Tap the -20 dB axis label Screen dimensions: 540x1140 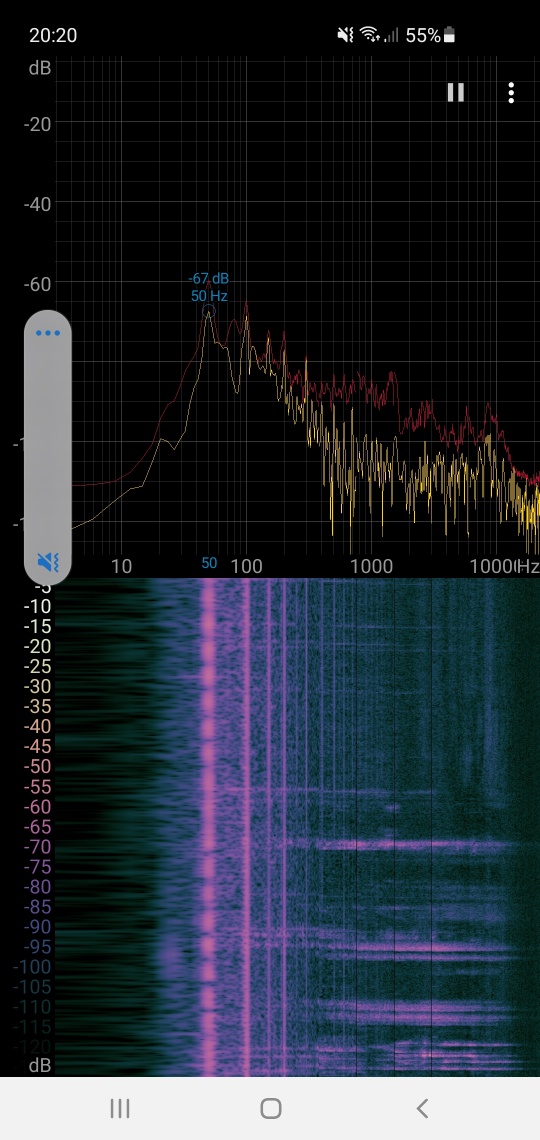point(37,124)
